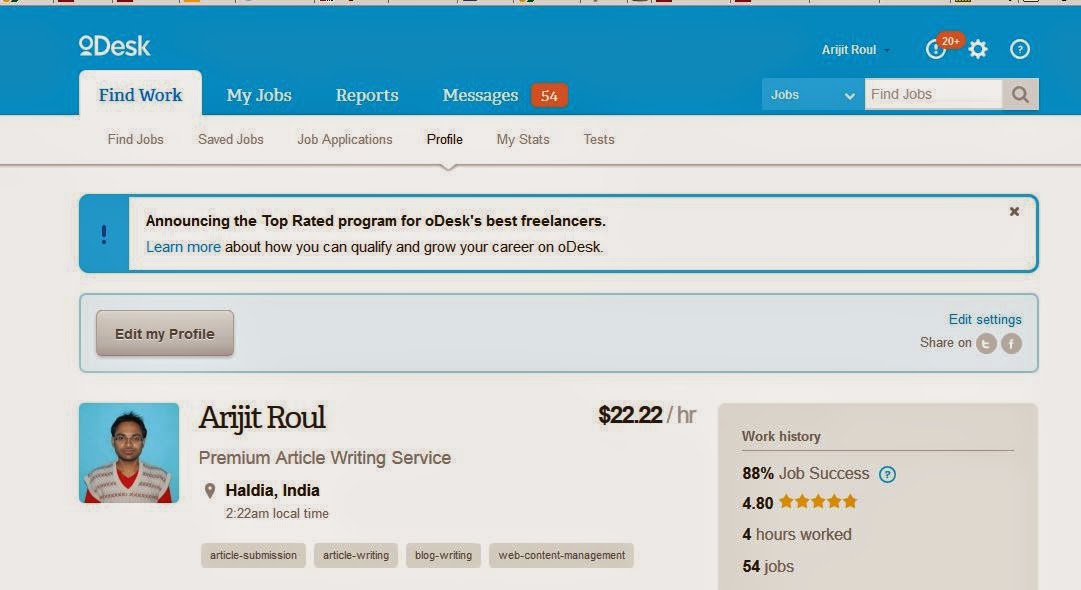Click the 88% Job Success text

[805, 474]
